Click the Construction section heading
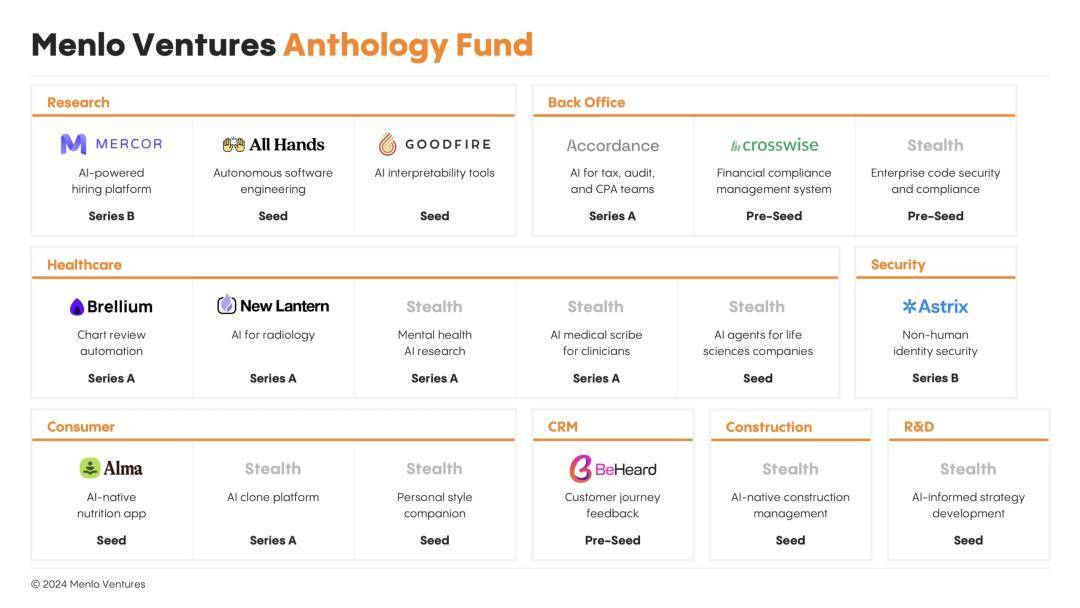 point(769,428)
